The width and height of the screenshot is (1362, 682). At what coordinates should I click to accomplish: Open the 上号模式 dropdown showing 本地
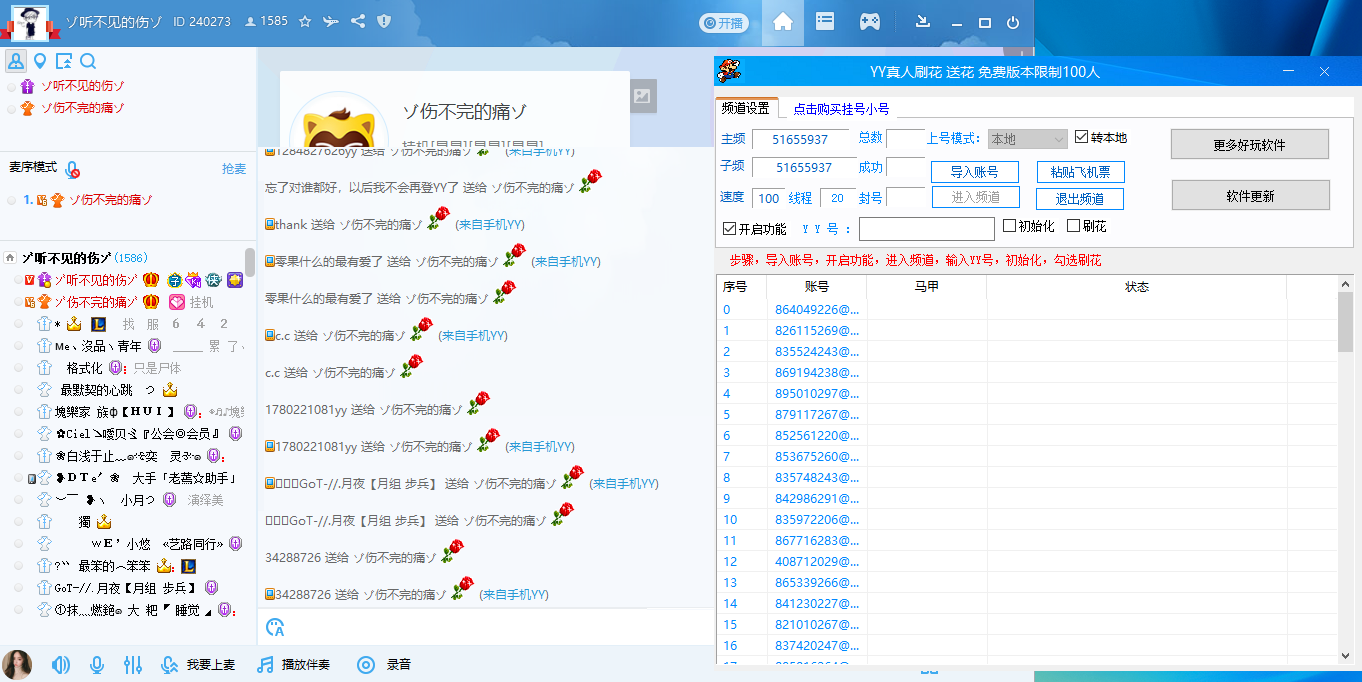1028,139
